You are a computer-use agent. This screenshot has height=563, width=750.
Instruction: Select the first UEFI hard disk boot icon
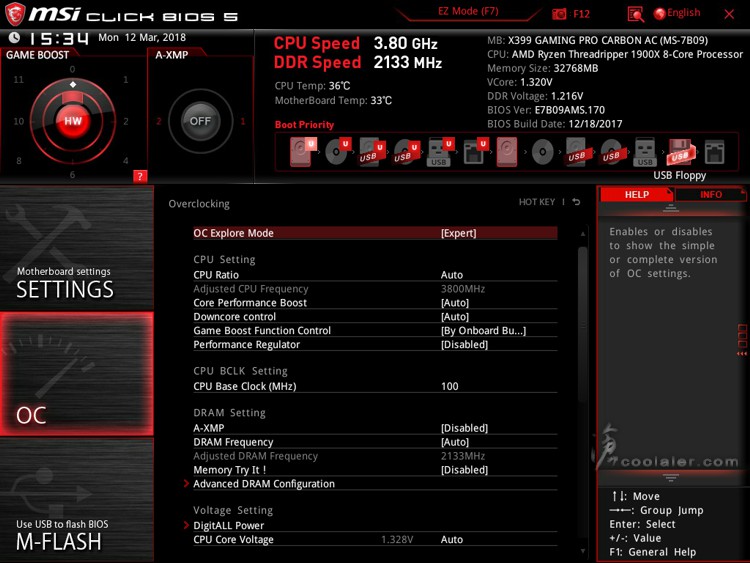pos(302,152)
